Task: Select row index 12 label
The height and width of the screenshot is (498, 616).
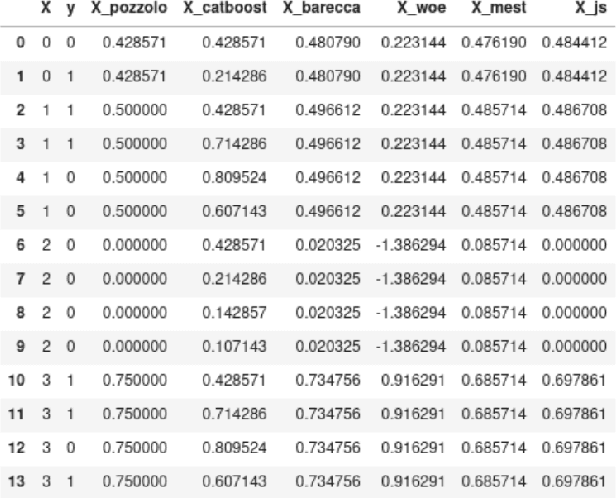Action: [x=16, y=447]
